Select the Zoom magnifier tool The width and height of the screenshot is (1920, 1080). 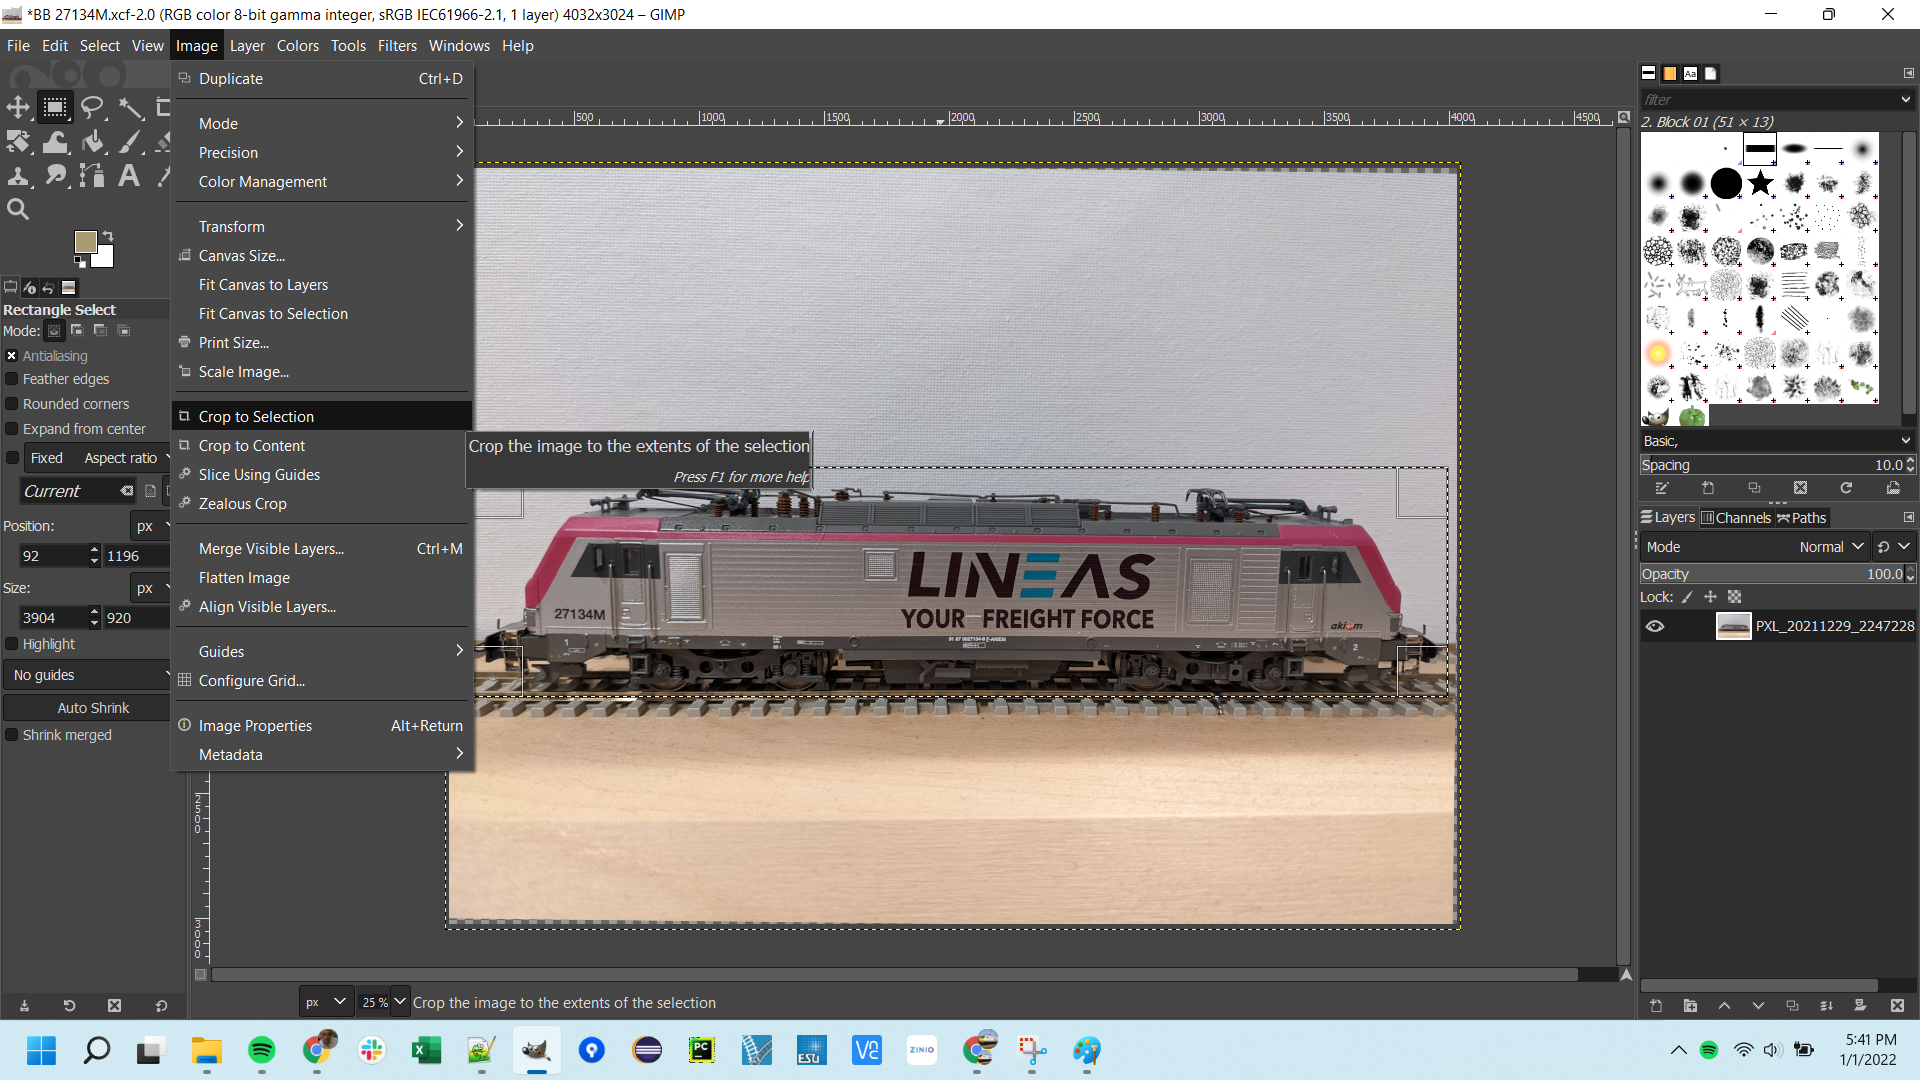point(18,209)
